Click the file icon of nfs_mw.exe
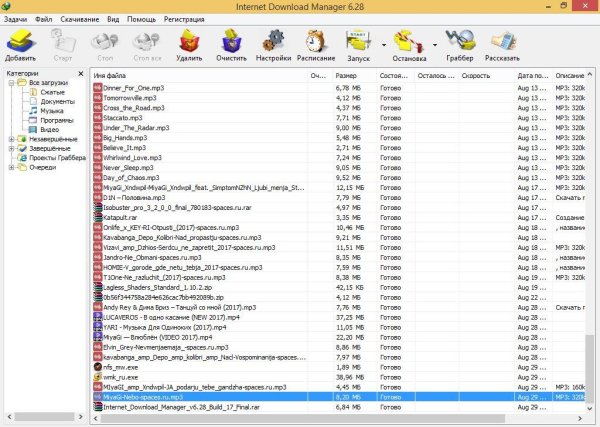 pyautogui.click(x=98, y=367)
